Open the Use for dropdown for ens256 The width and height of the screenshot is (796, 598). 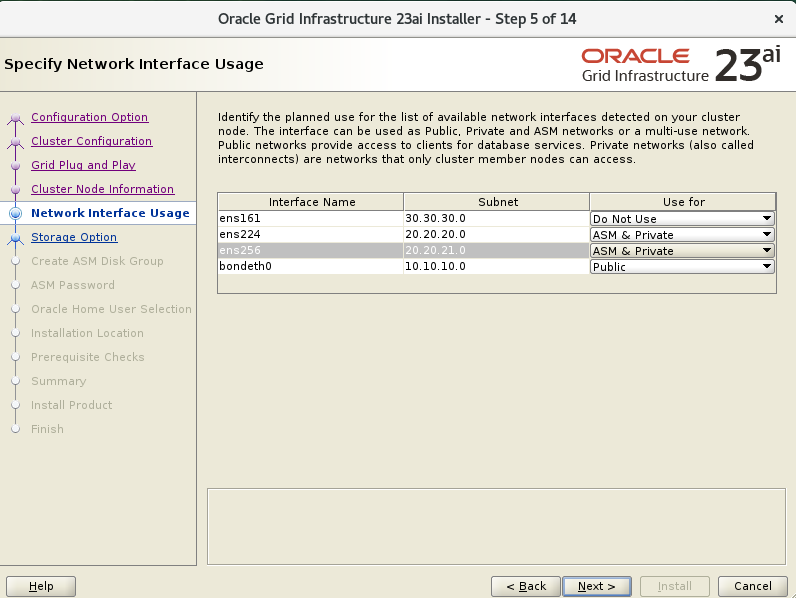[x=682, y=251]
